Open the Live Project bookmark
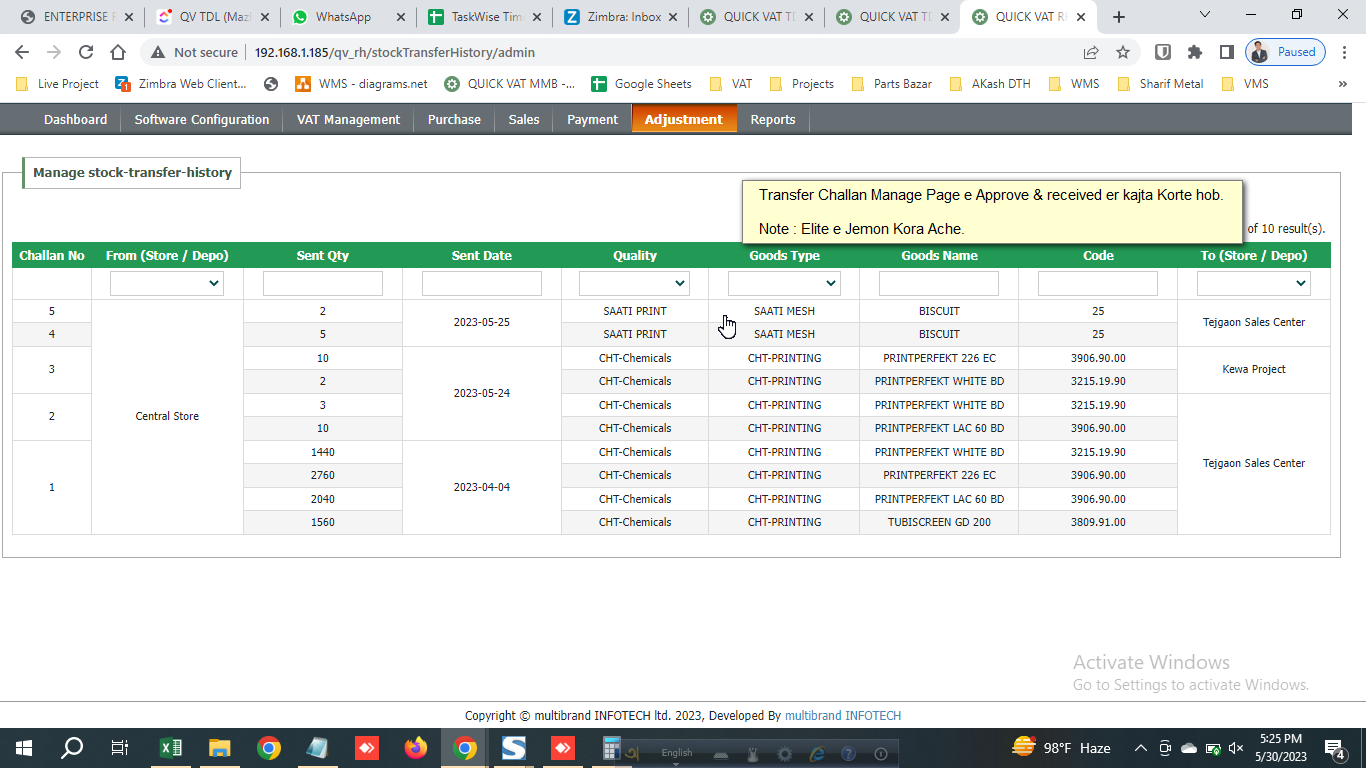Screen dimensions: 1366x768 [58, 84]
